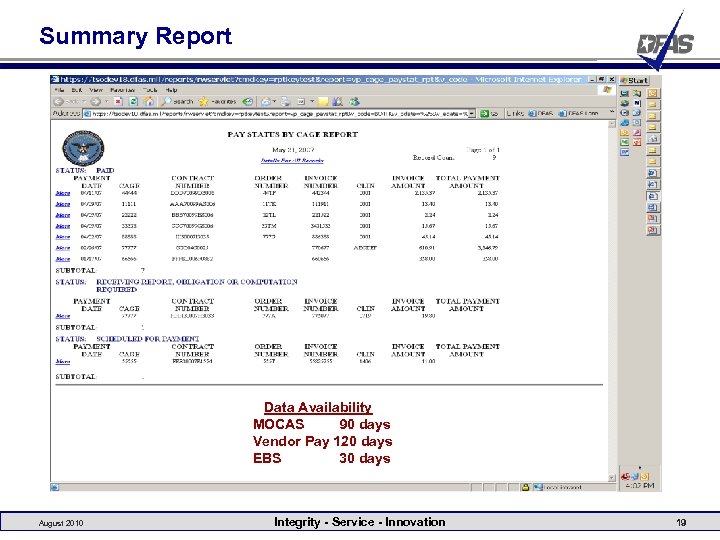The height and width of the screenshot is (540, 720).
Task: Click the Details For All Records link
Action: click(292, 161)
